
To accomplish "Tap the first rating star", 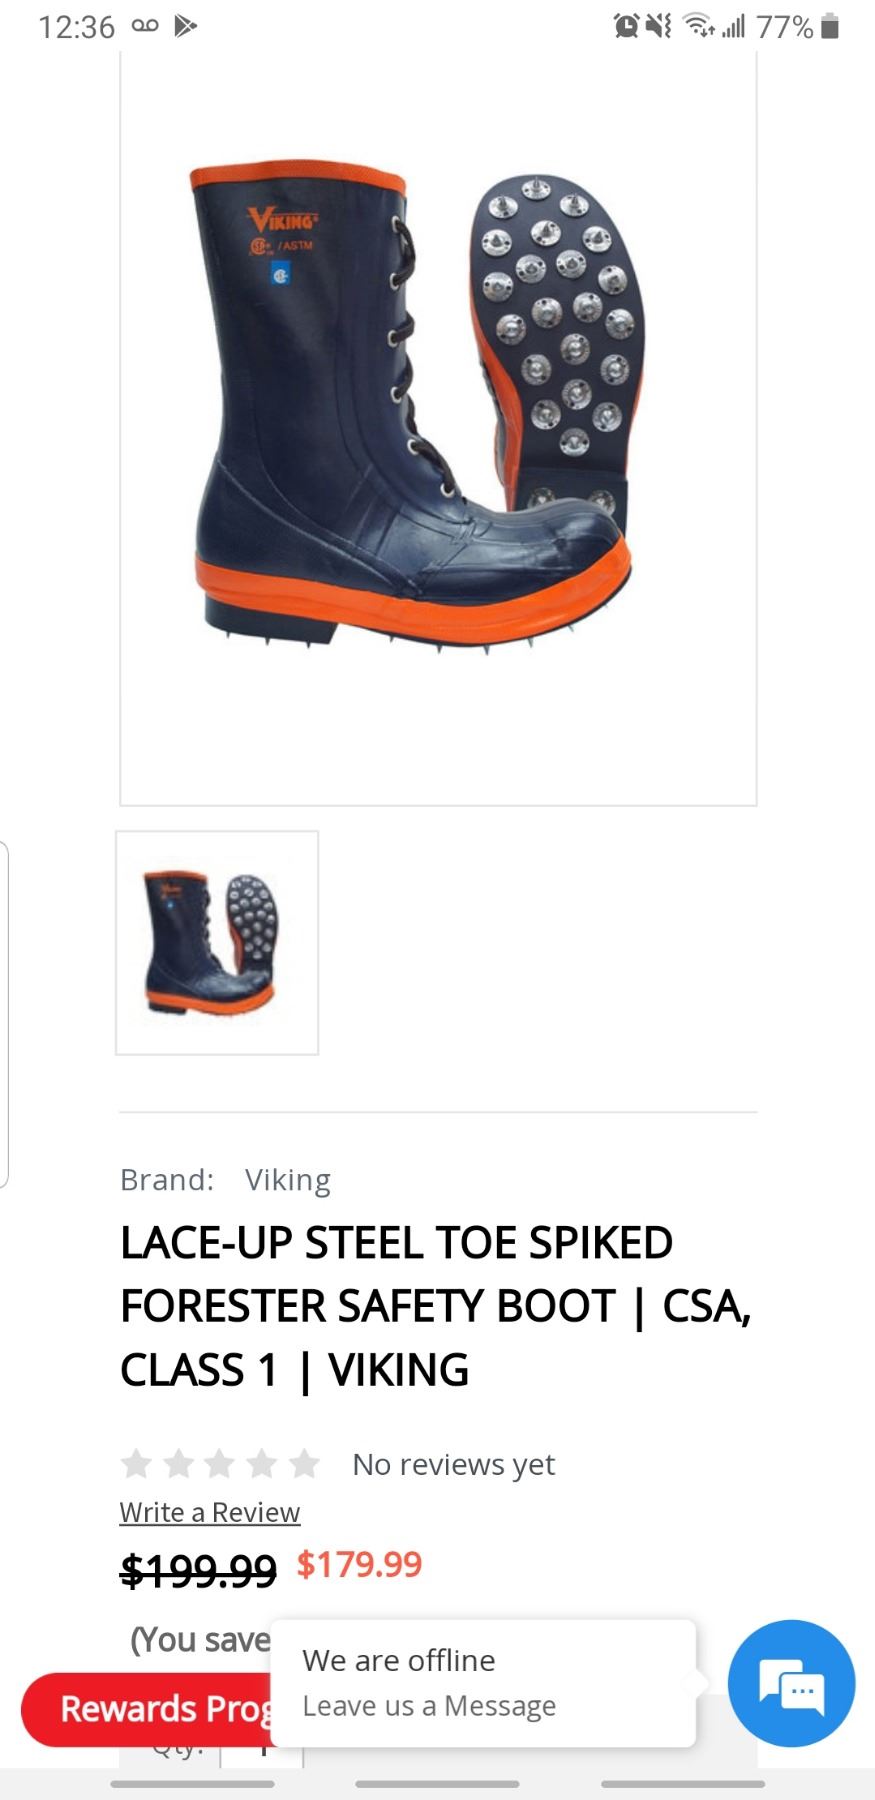I will coord(136,1464).
